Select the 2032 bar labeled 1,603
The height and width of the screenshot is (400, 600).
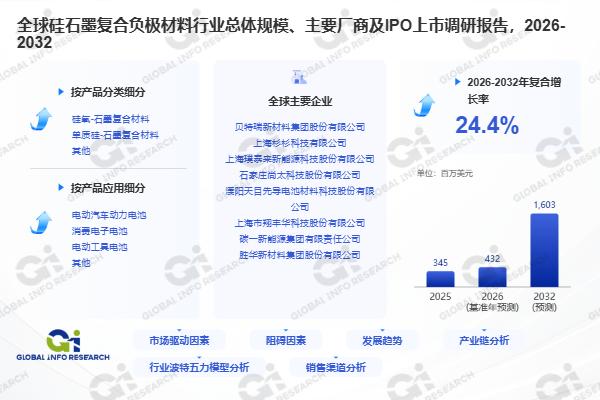tap(545, 250)
